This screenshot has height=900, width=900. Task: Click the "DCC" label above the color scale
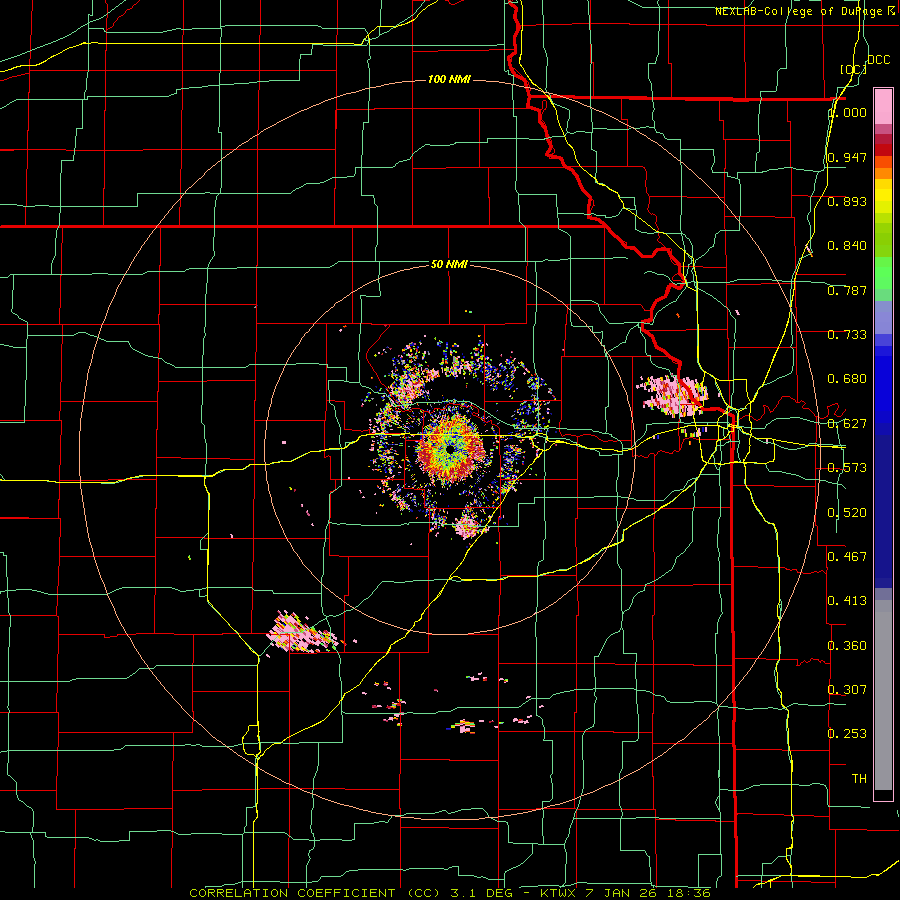878,60
